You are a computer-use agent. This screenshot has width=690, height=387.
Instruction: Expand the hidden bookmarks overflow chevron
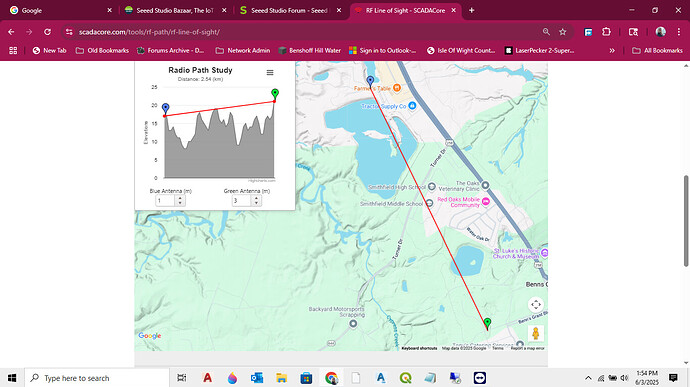click(612, 51)
